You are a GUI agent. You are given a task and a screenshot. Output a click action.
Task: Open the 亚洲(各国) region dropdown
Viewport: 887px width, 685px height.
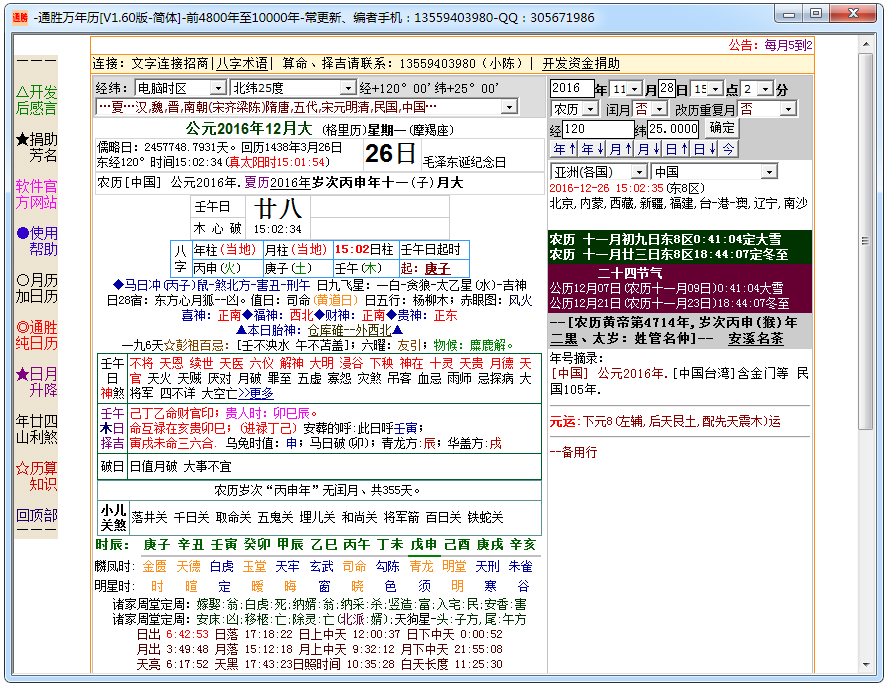pos(639,171)
